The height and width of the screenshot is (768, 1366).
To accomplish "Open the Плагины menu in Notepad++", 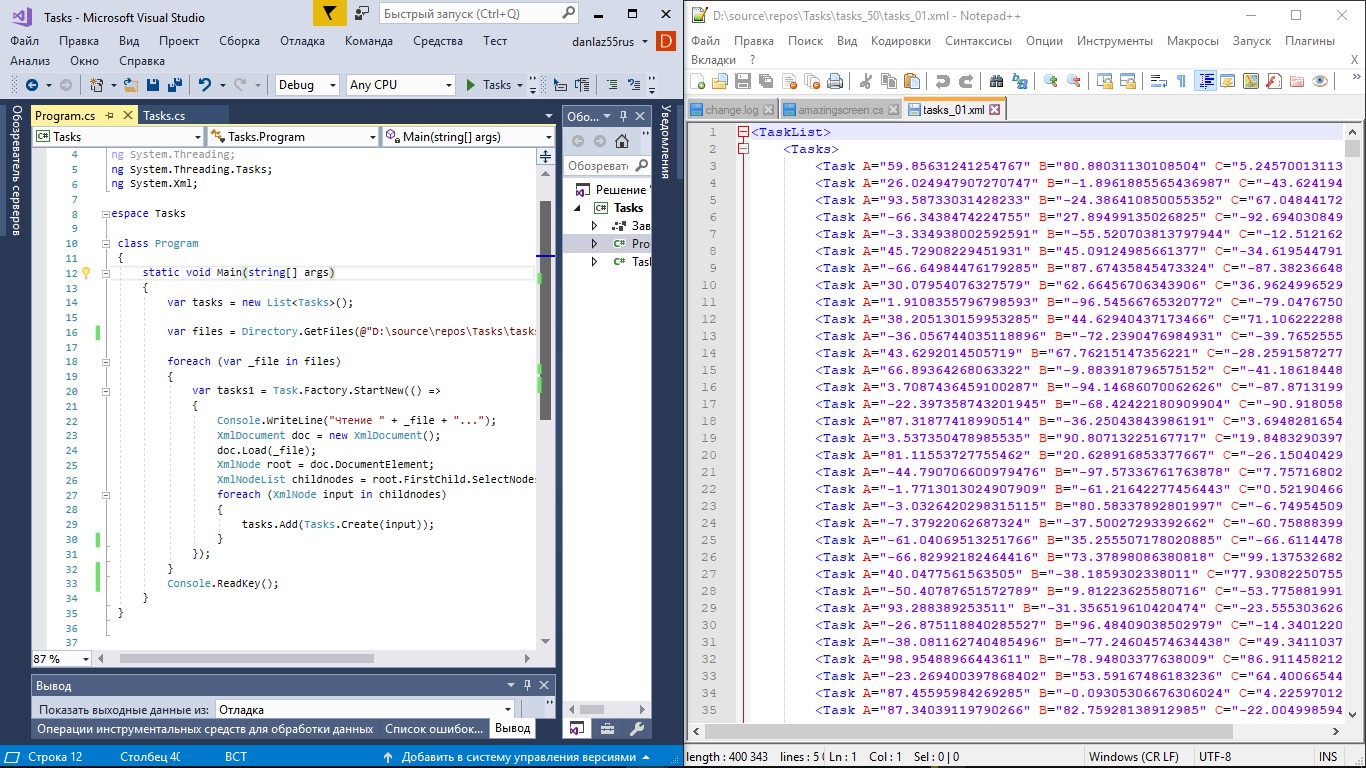I will (x=1310, y=41).
